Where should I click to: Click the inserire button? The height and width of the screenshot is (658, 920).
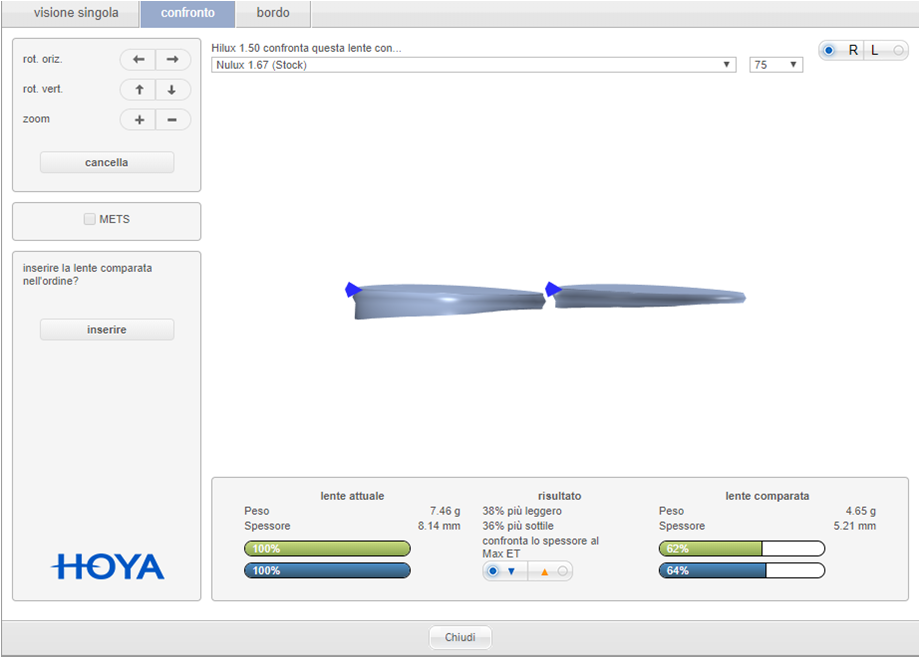click(x=107, y=330)
